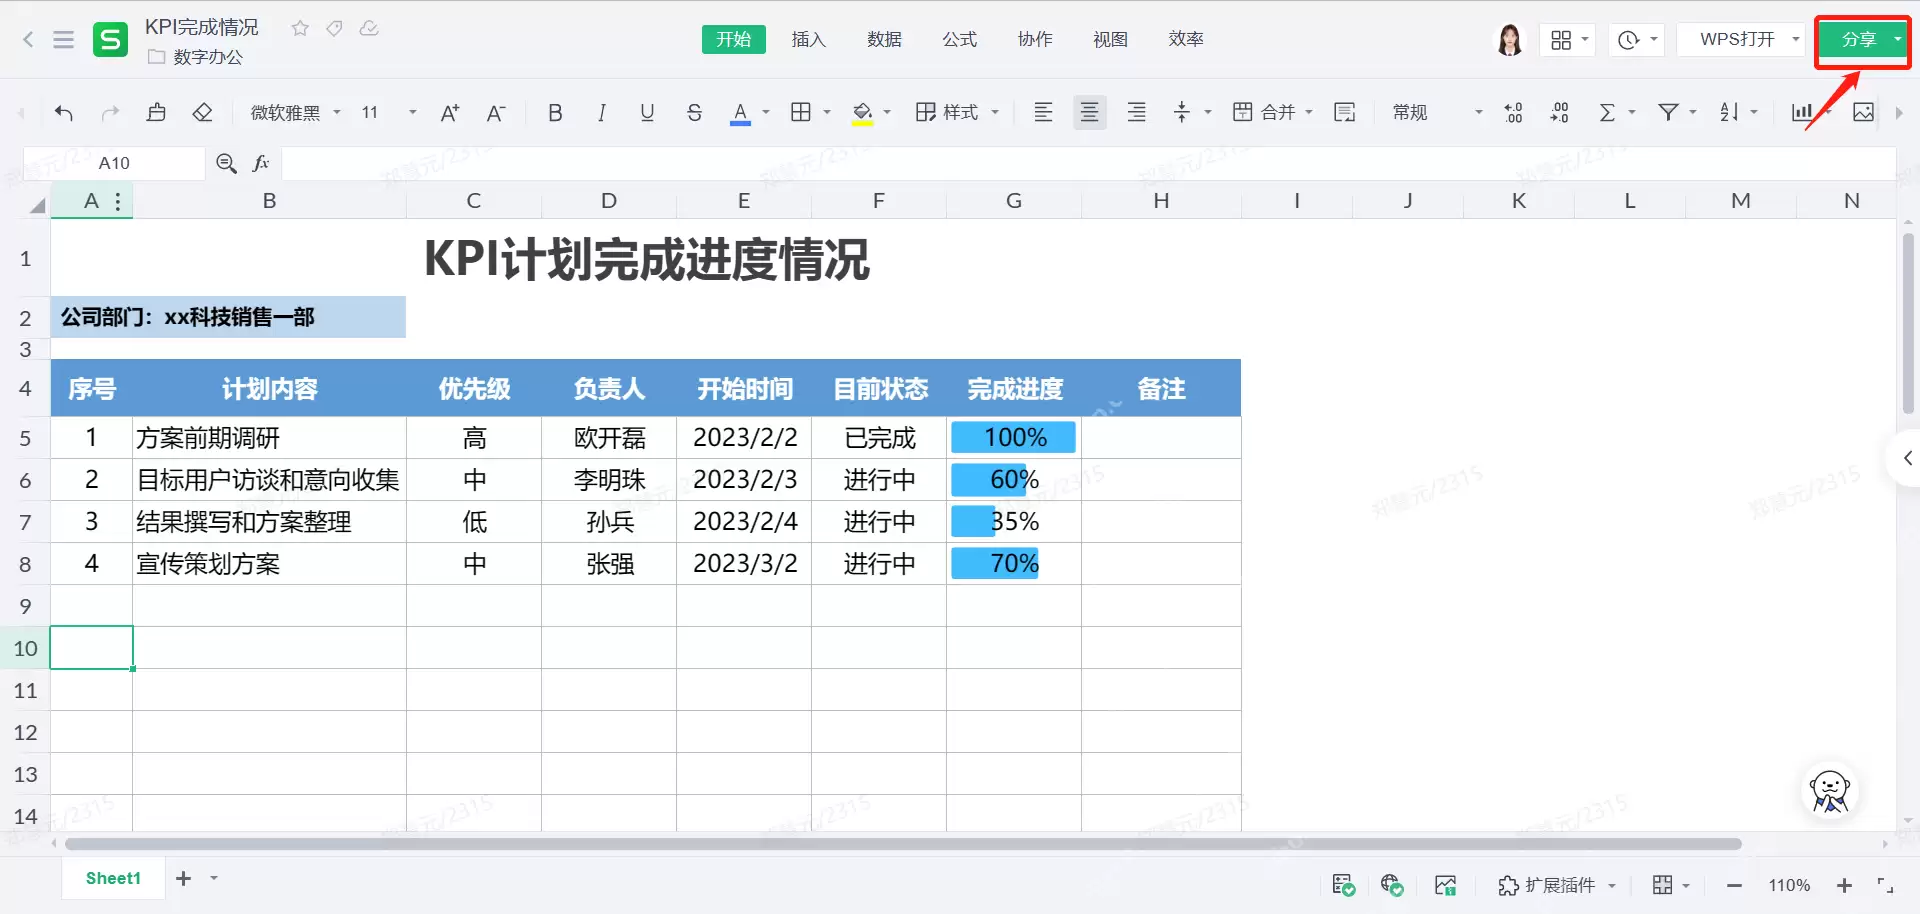This screenshot has height=914, width=1920.
Task: Increase font size with A+ icon
Action: pos(450,113)
